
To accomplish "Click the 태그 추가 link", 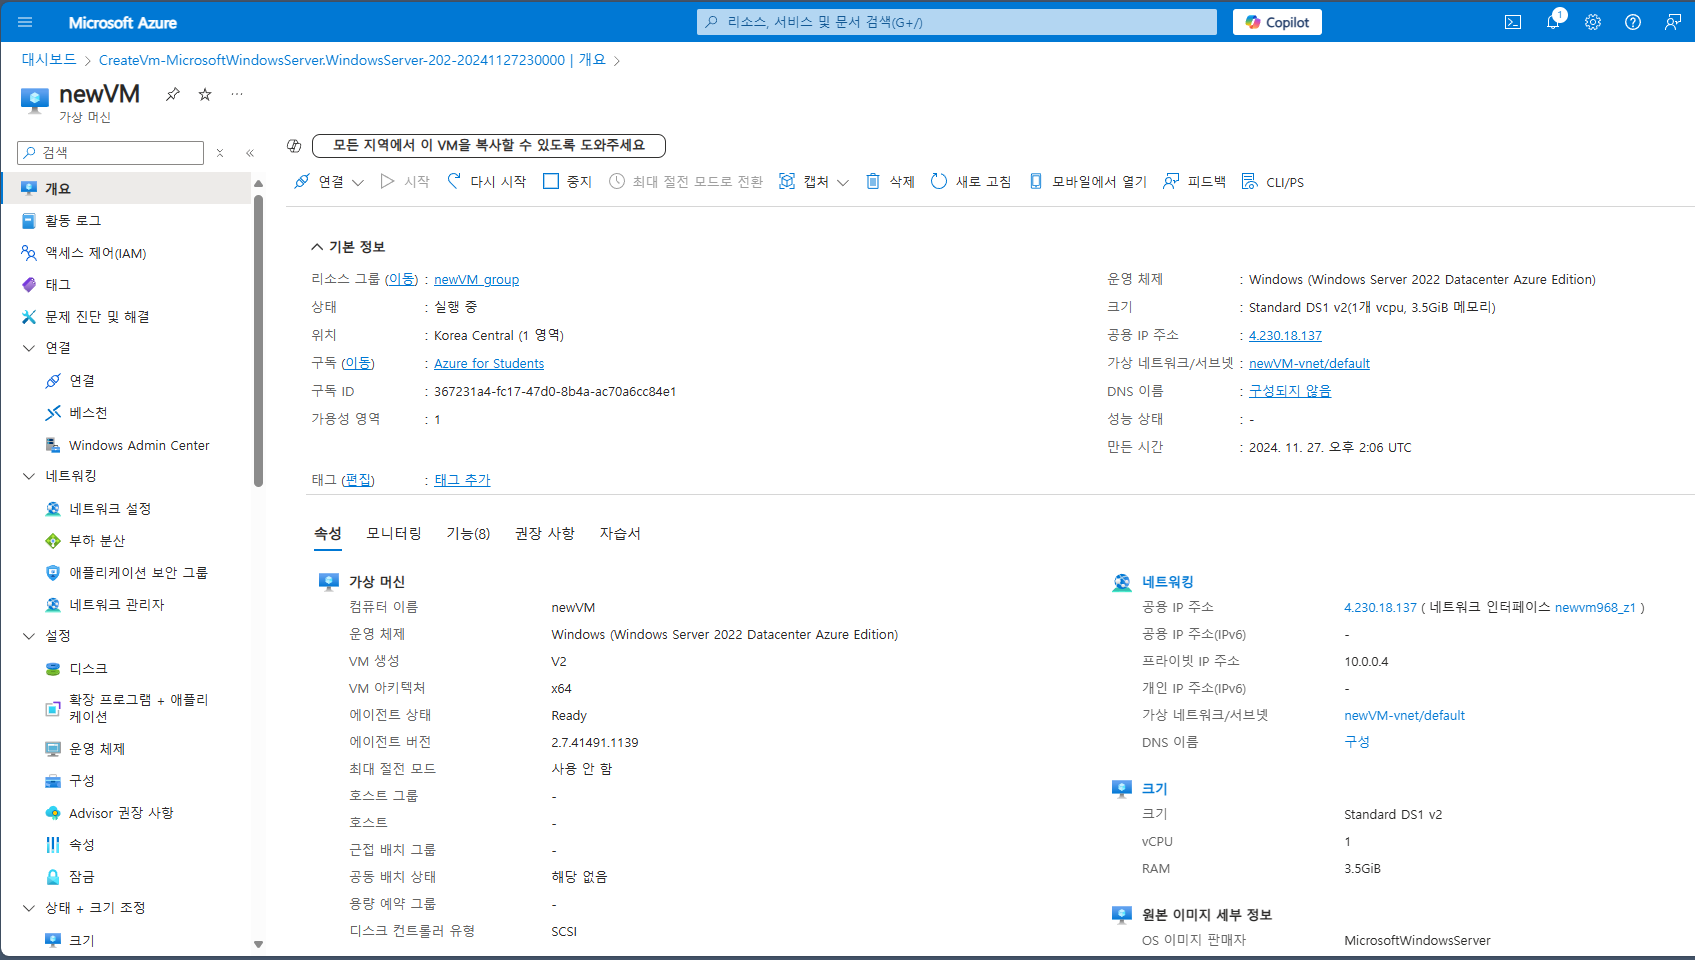I will [x=462, y=480].
